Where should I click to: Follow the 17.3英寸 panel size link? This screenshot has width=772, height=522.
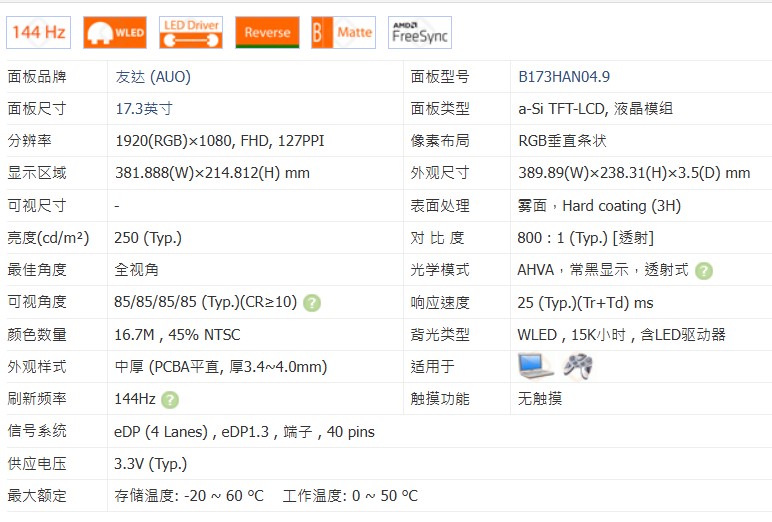tap(144, 108)
